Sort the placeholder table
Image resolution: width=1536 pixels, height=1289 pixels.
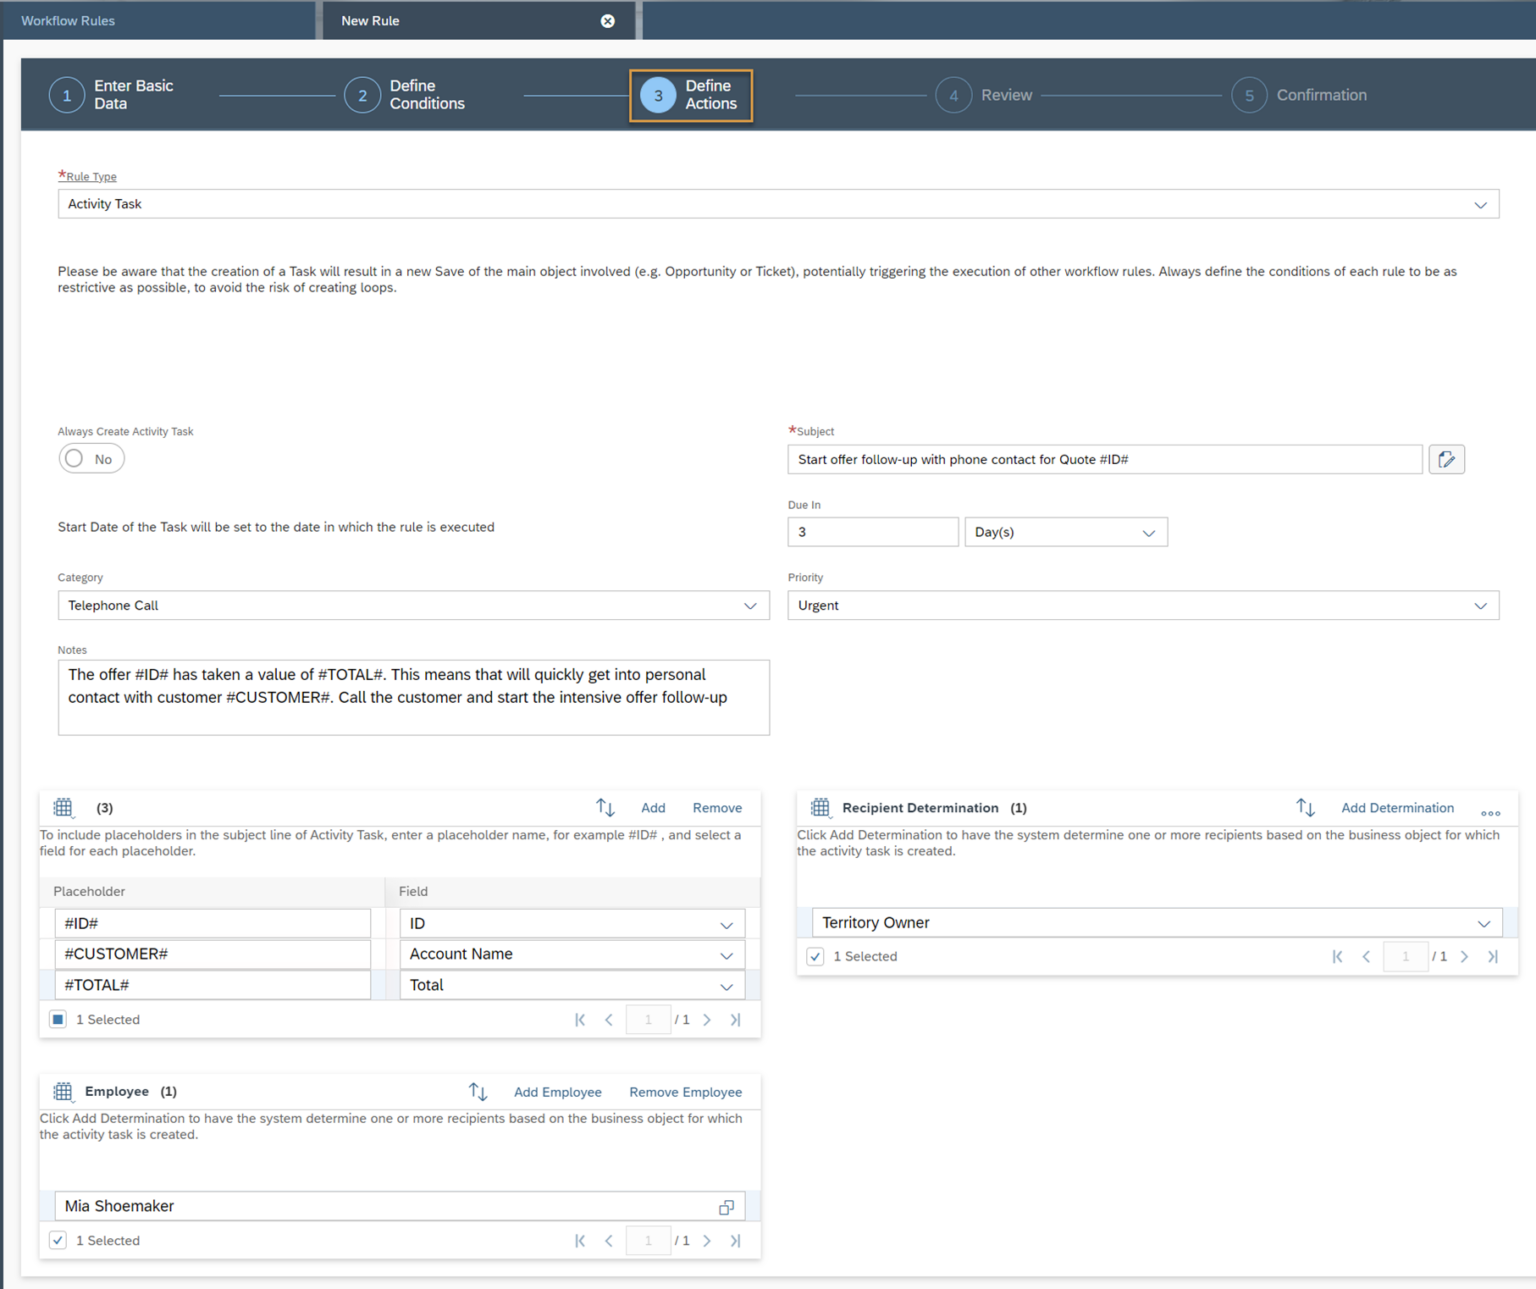(x=605, y=807)
